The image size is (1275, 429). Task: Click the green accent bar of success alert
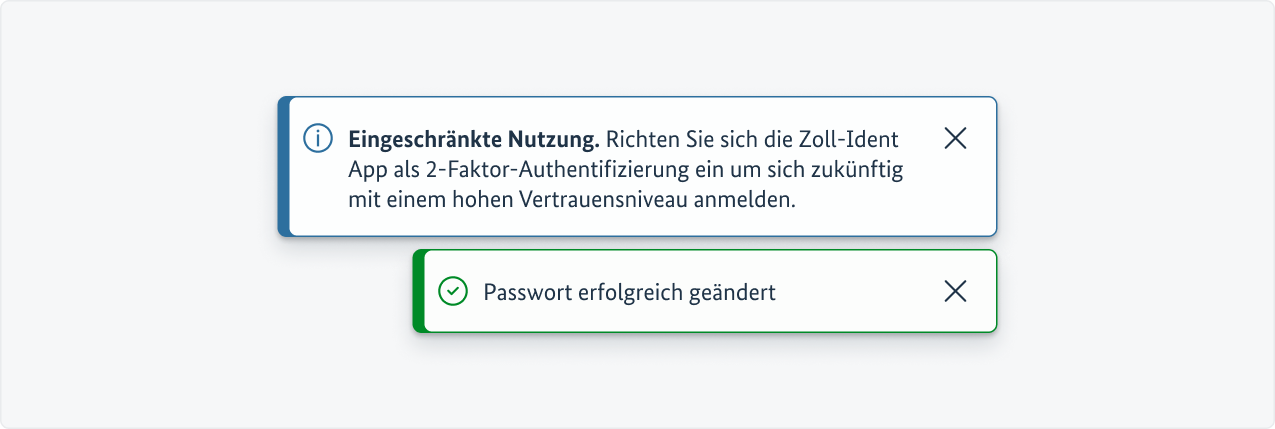point(419,291)
